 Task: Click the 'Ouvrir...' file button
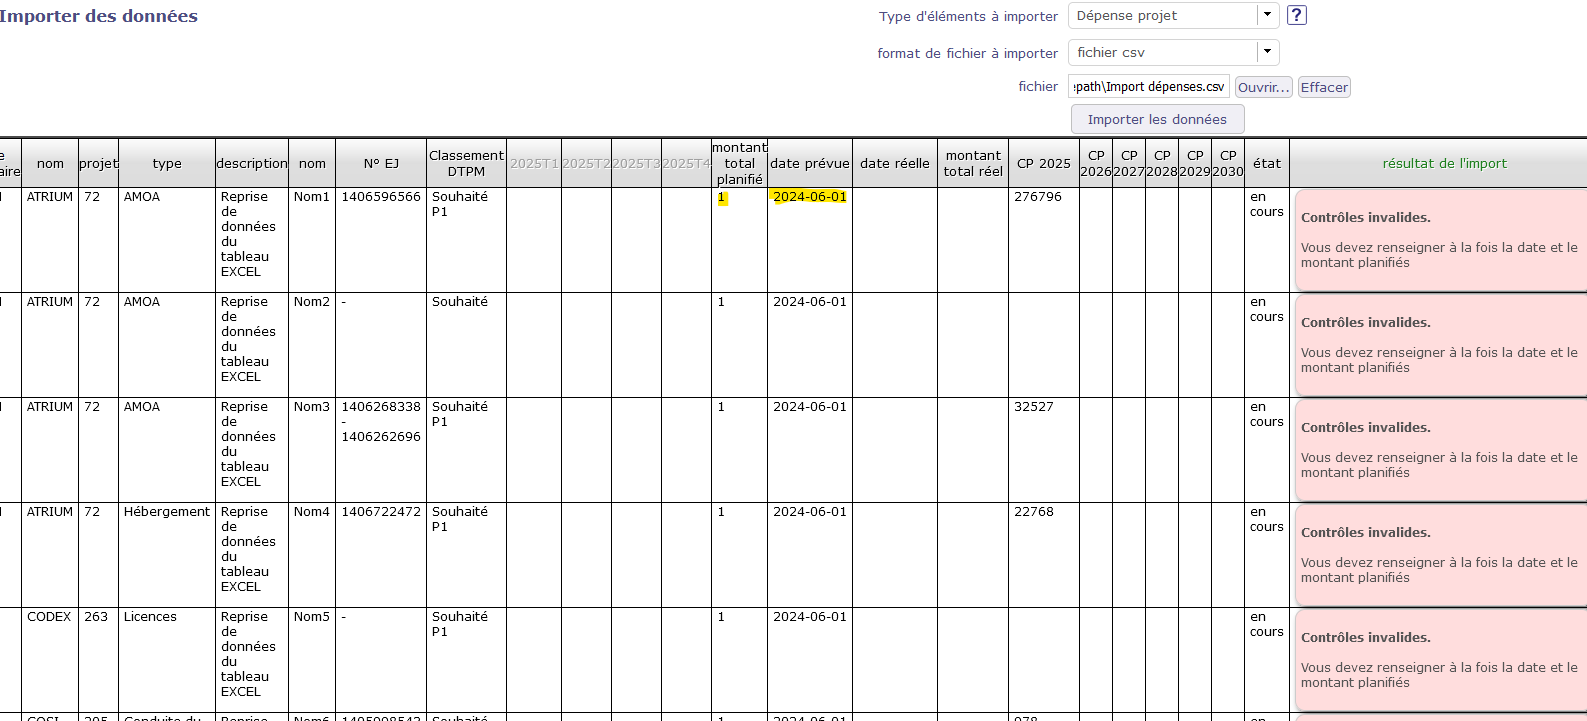(x=1263, y=87)
